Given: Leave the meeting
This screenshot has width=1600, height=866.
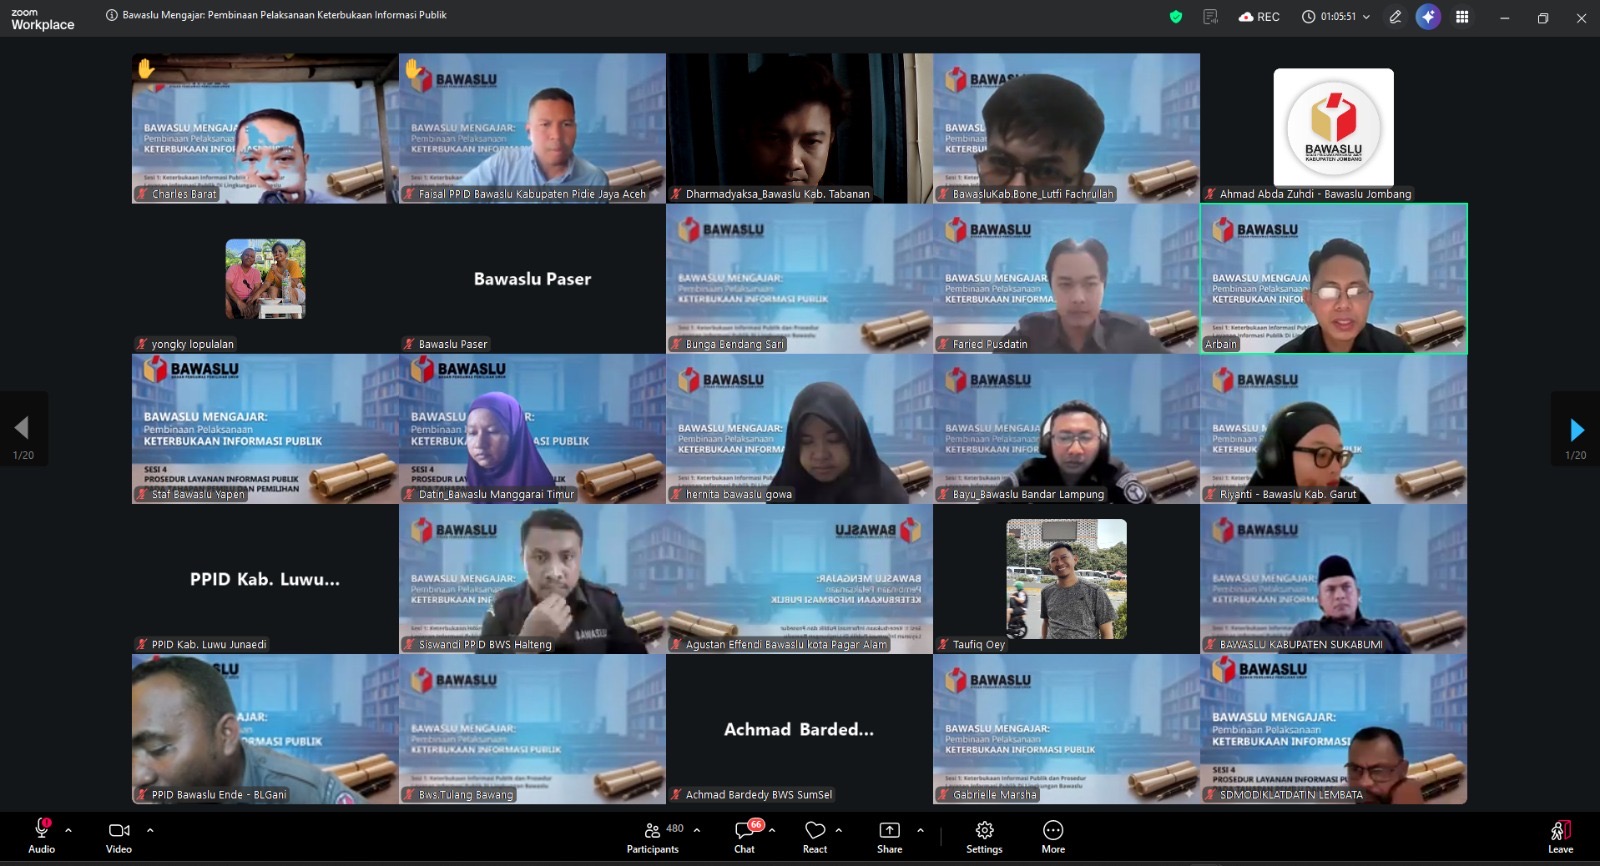Looking at the screenshot, I should coord(1561,837).
